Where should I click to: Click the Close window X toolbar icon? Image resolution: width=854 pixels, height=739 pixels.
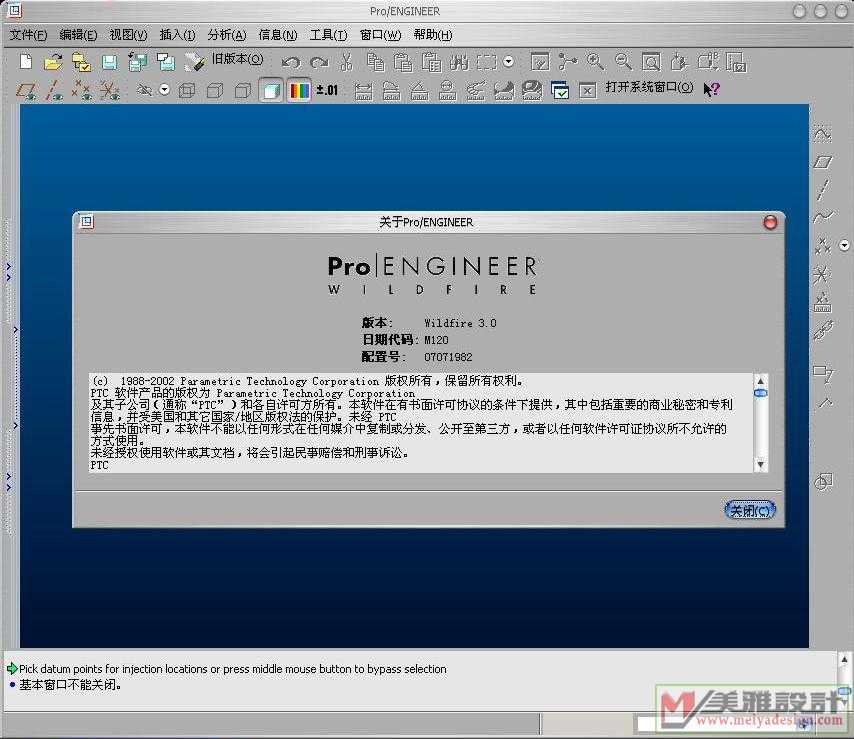click(x=587, y=90)
